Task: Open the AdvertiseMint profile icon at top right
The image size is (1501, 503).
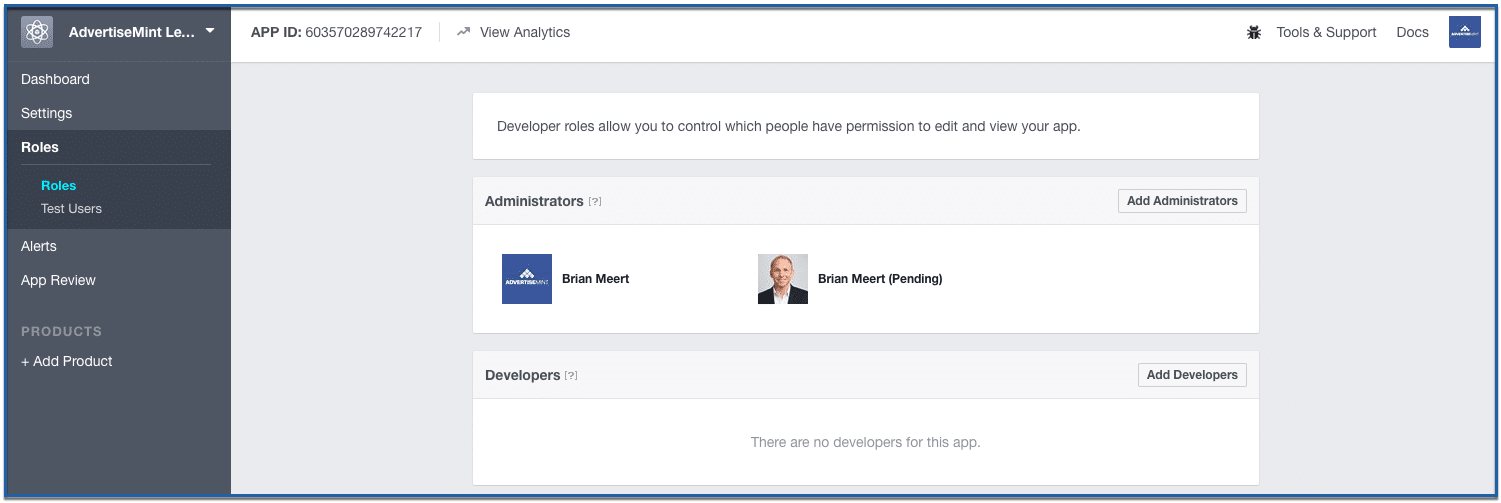Action: pyautogui.click(x=1465, y=32)
